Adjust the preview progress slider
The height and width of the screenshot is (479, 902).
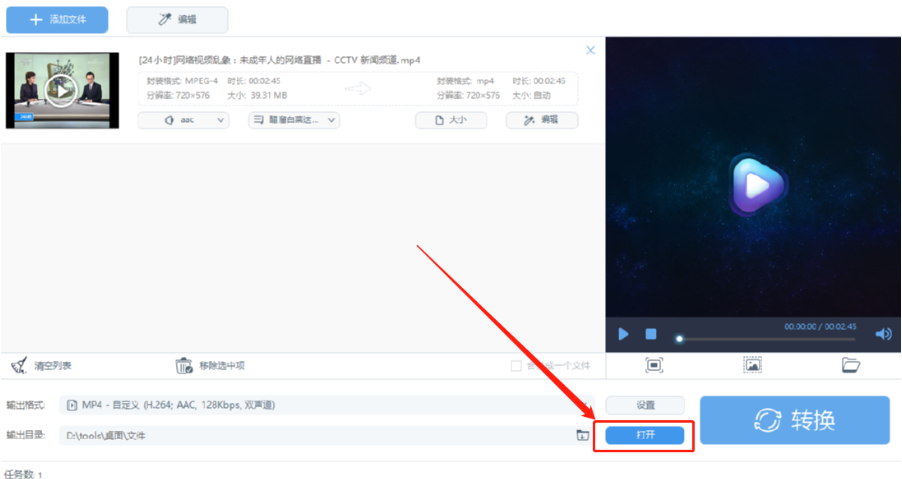(767, 339)
